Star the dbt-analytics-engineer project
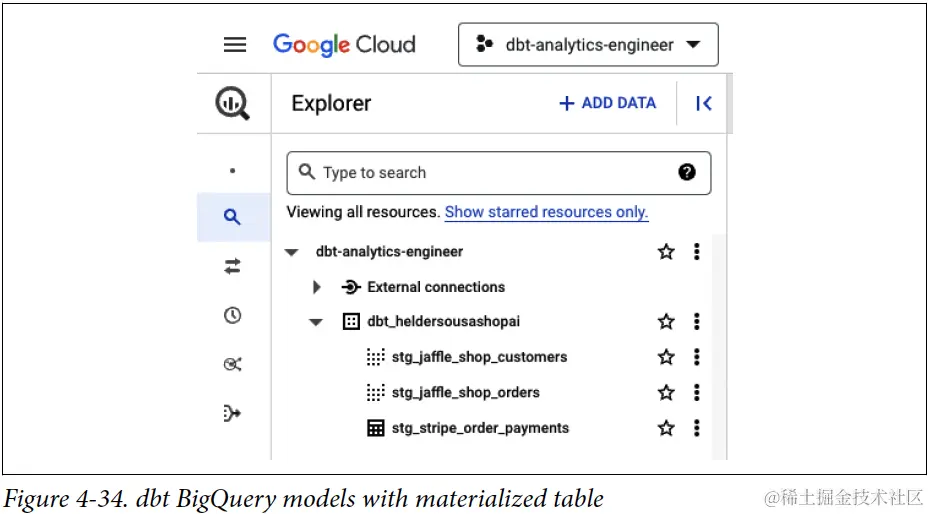The height and width of the screenshot is (514, 930). click(x=666, y=252)
